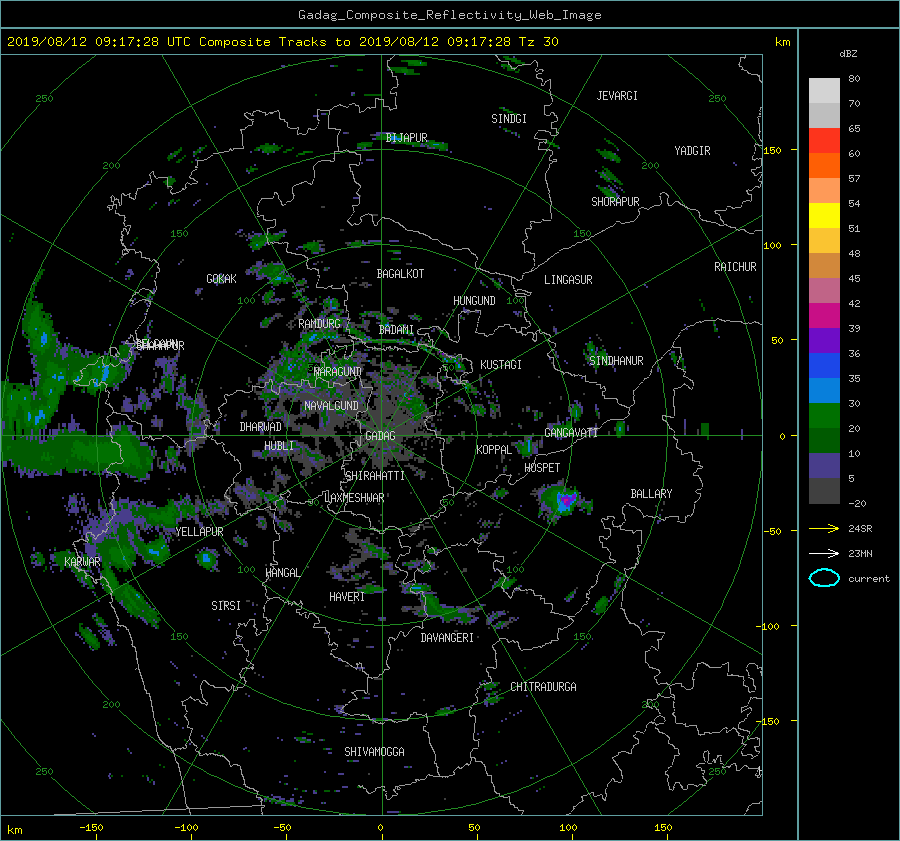Click the JEVARGI city label
Image resolution: width=900 pixels, height=841 pixels.
coord(617,96)
